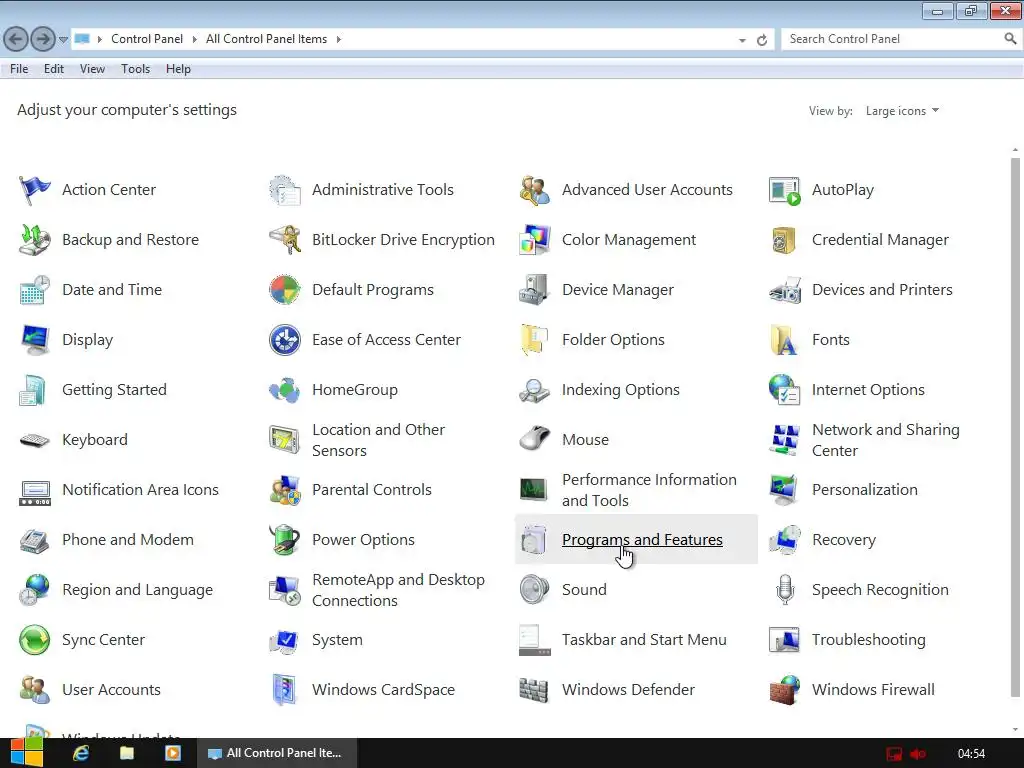Open the Mouse icon
The image size is (1024, 768).
[534, 440]
